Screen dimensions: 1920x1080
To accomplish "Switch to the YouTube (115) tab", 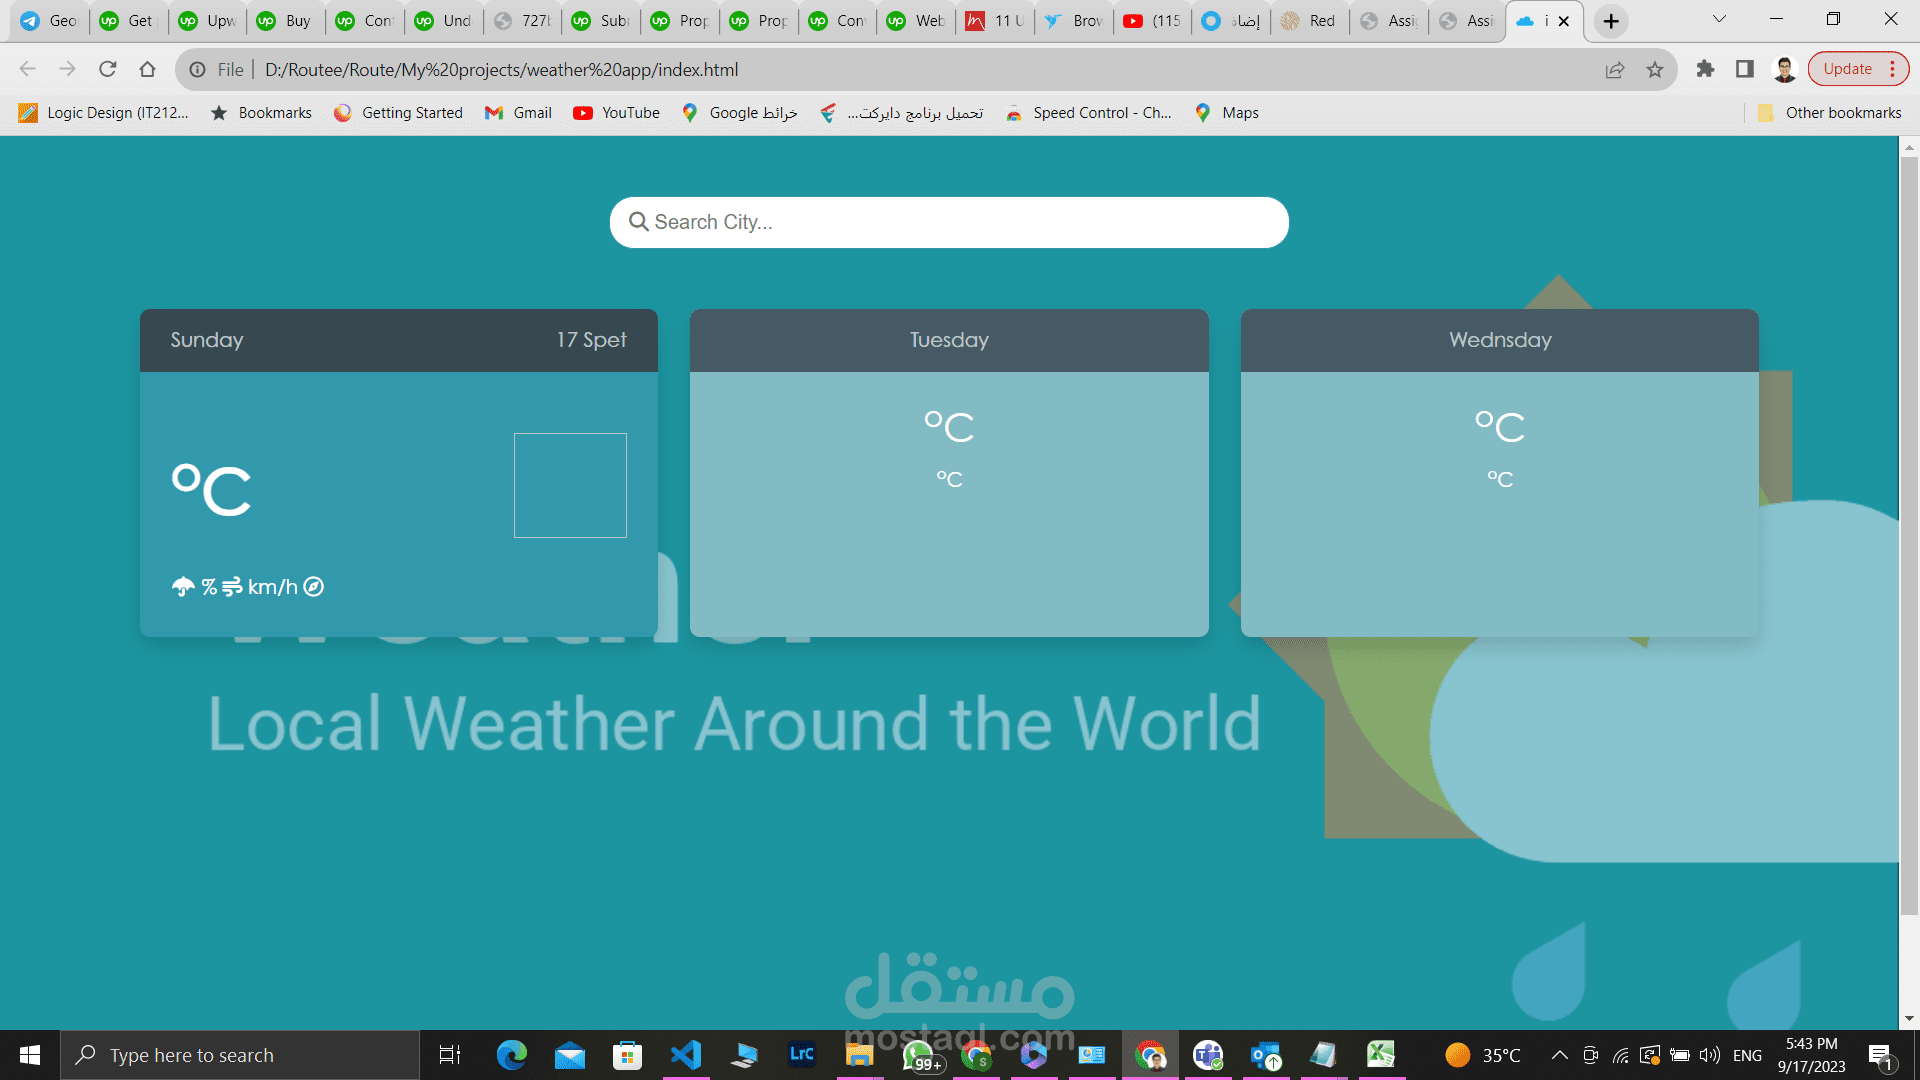I will pyautogui.click(x=1150, y=20).
